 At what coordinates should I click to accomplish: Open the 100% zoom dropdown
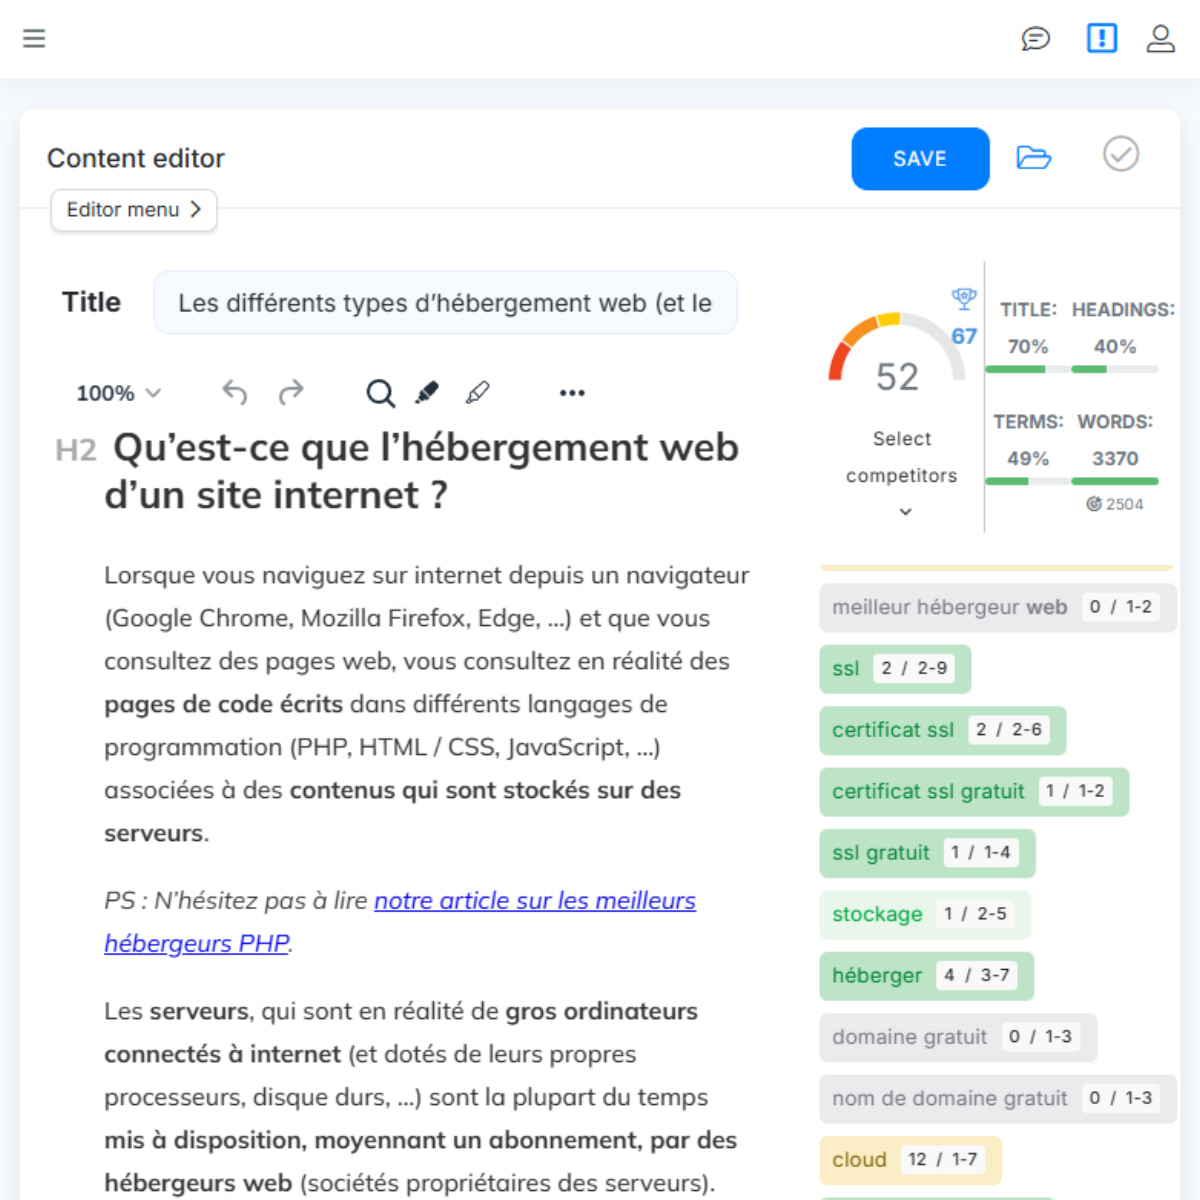click(118, 393)
